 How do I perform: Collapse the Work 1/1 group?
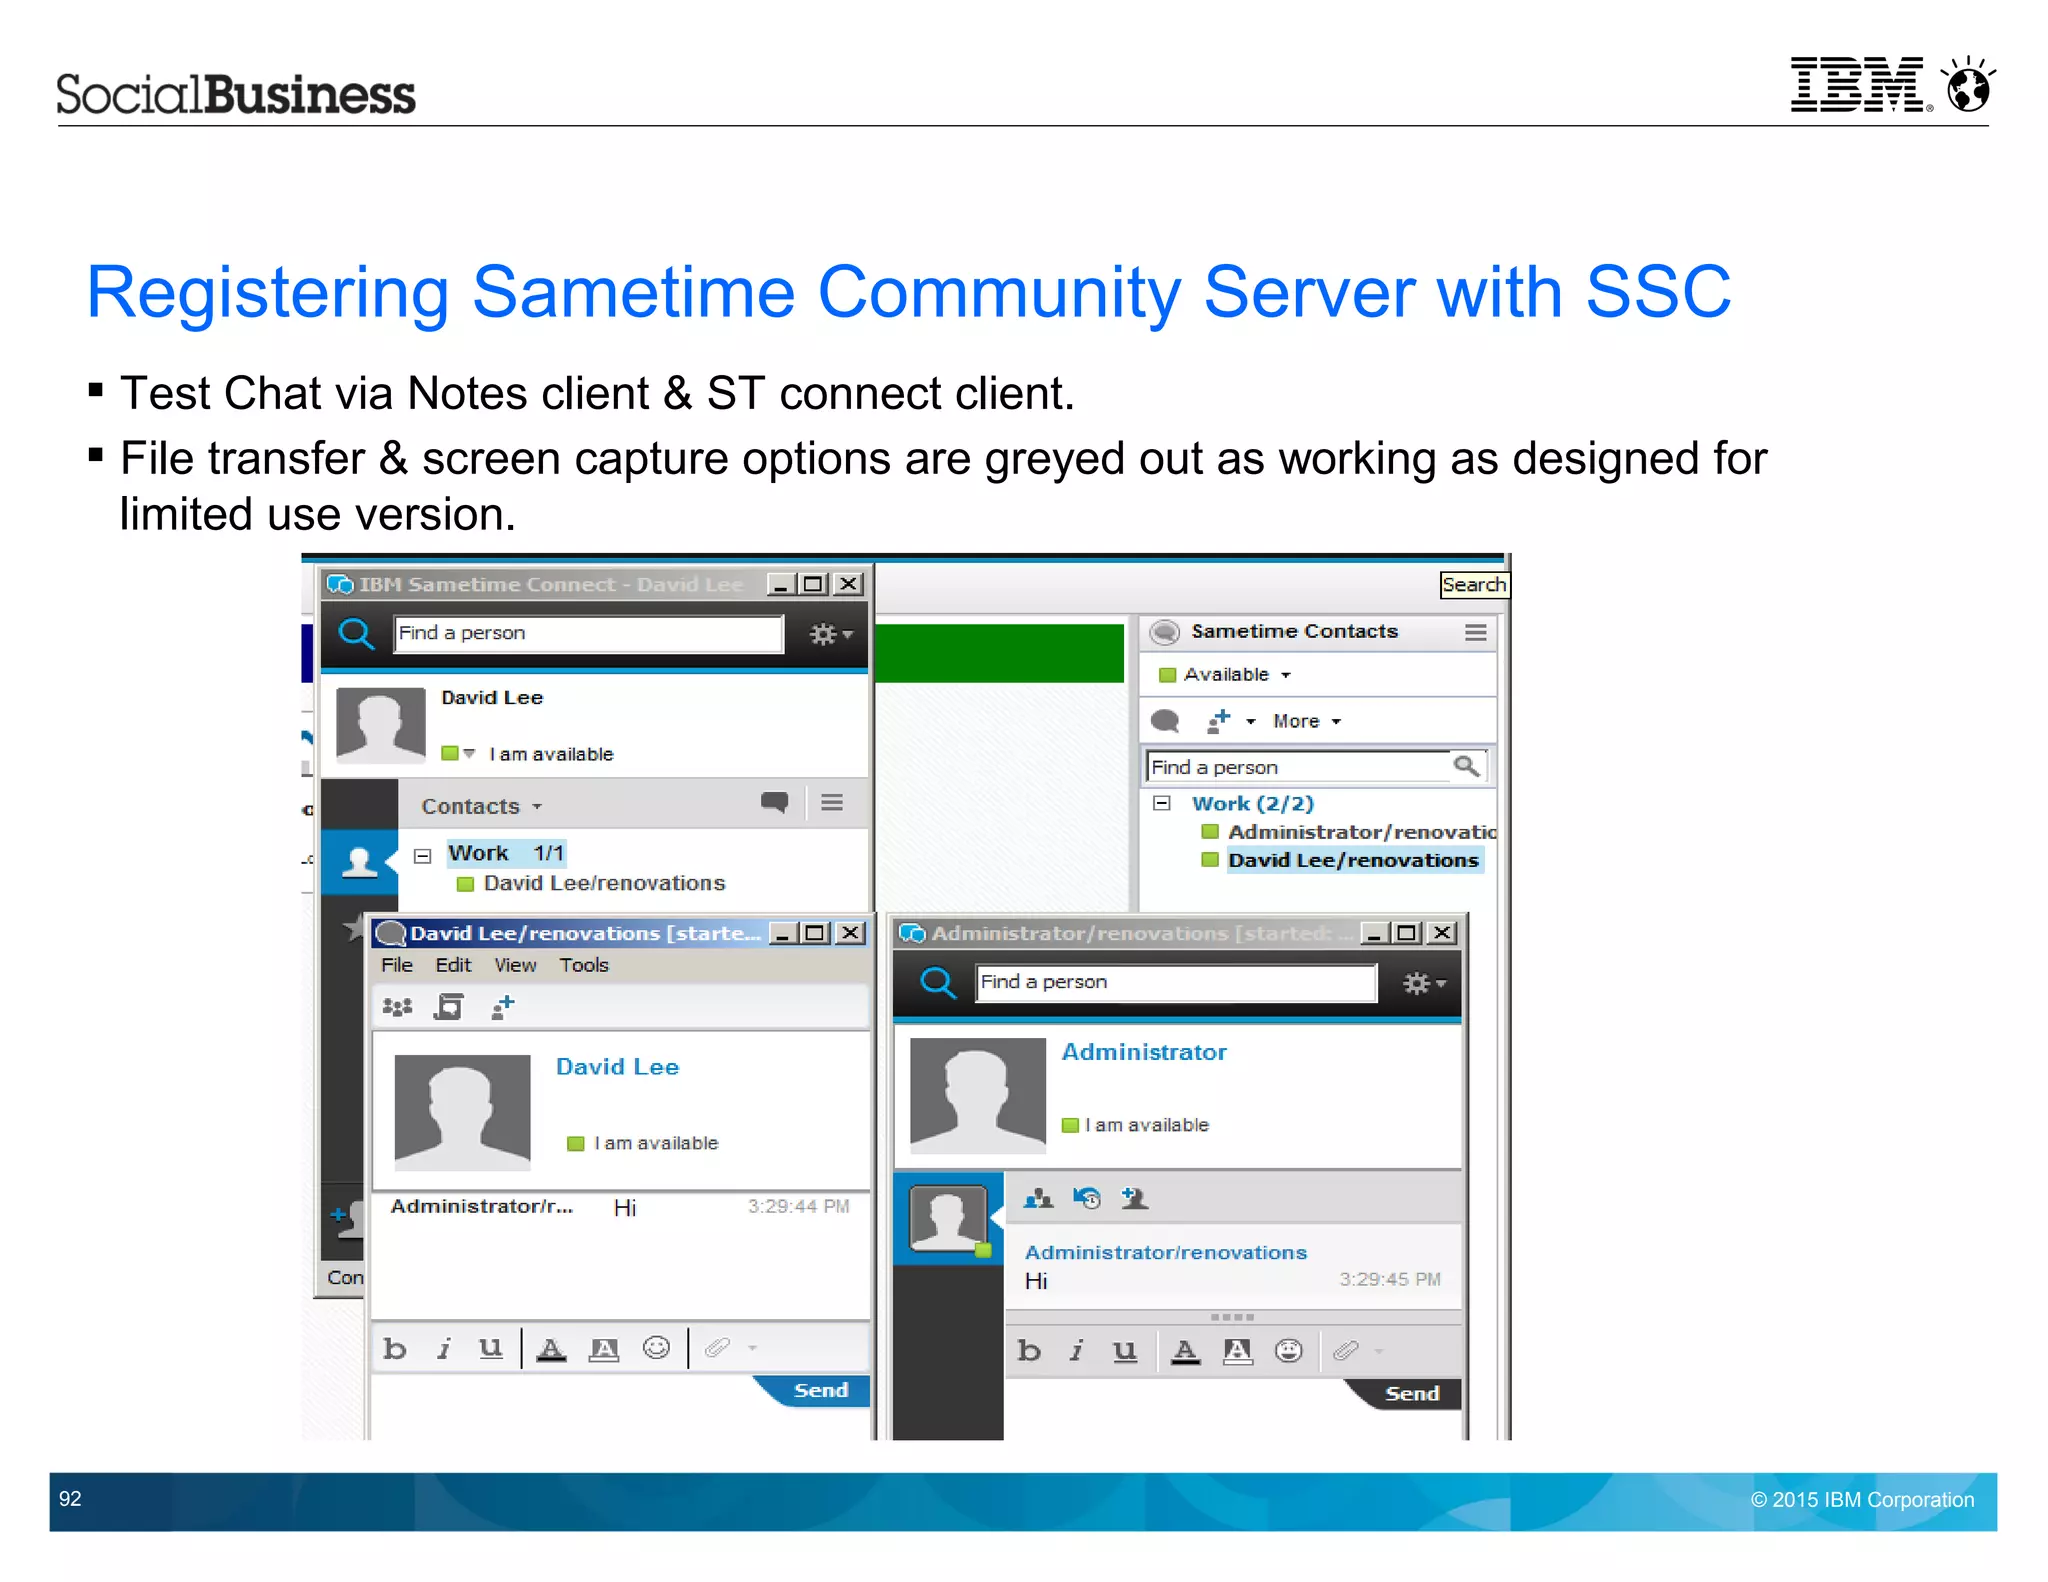coord(423,855)
